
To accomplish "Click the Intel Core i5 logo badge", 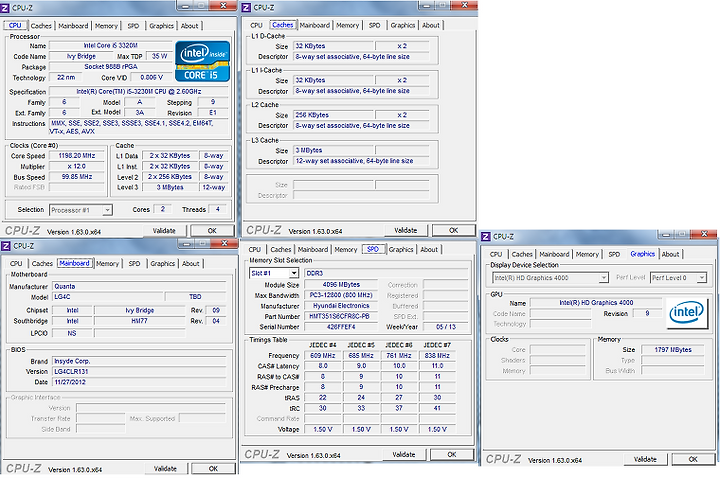I will [x=202, y=61].
